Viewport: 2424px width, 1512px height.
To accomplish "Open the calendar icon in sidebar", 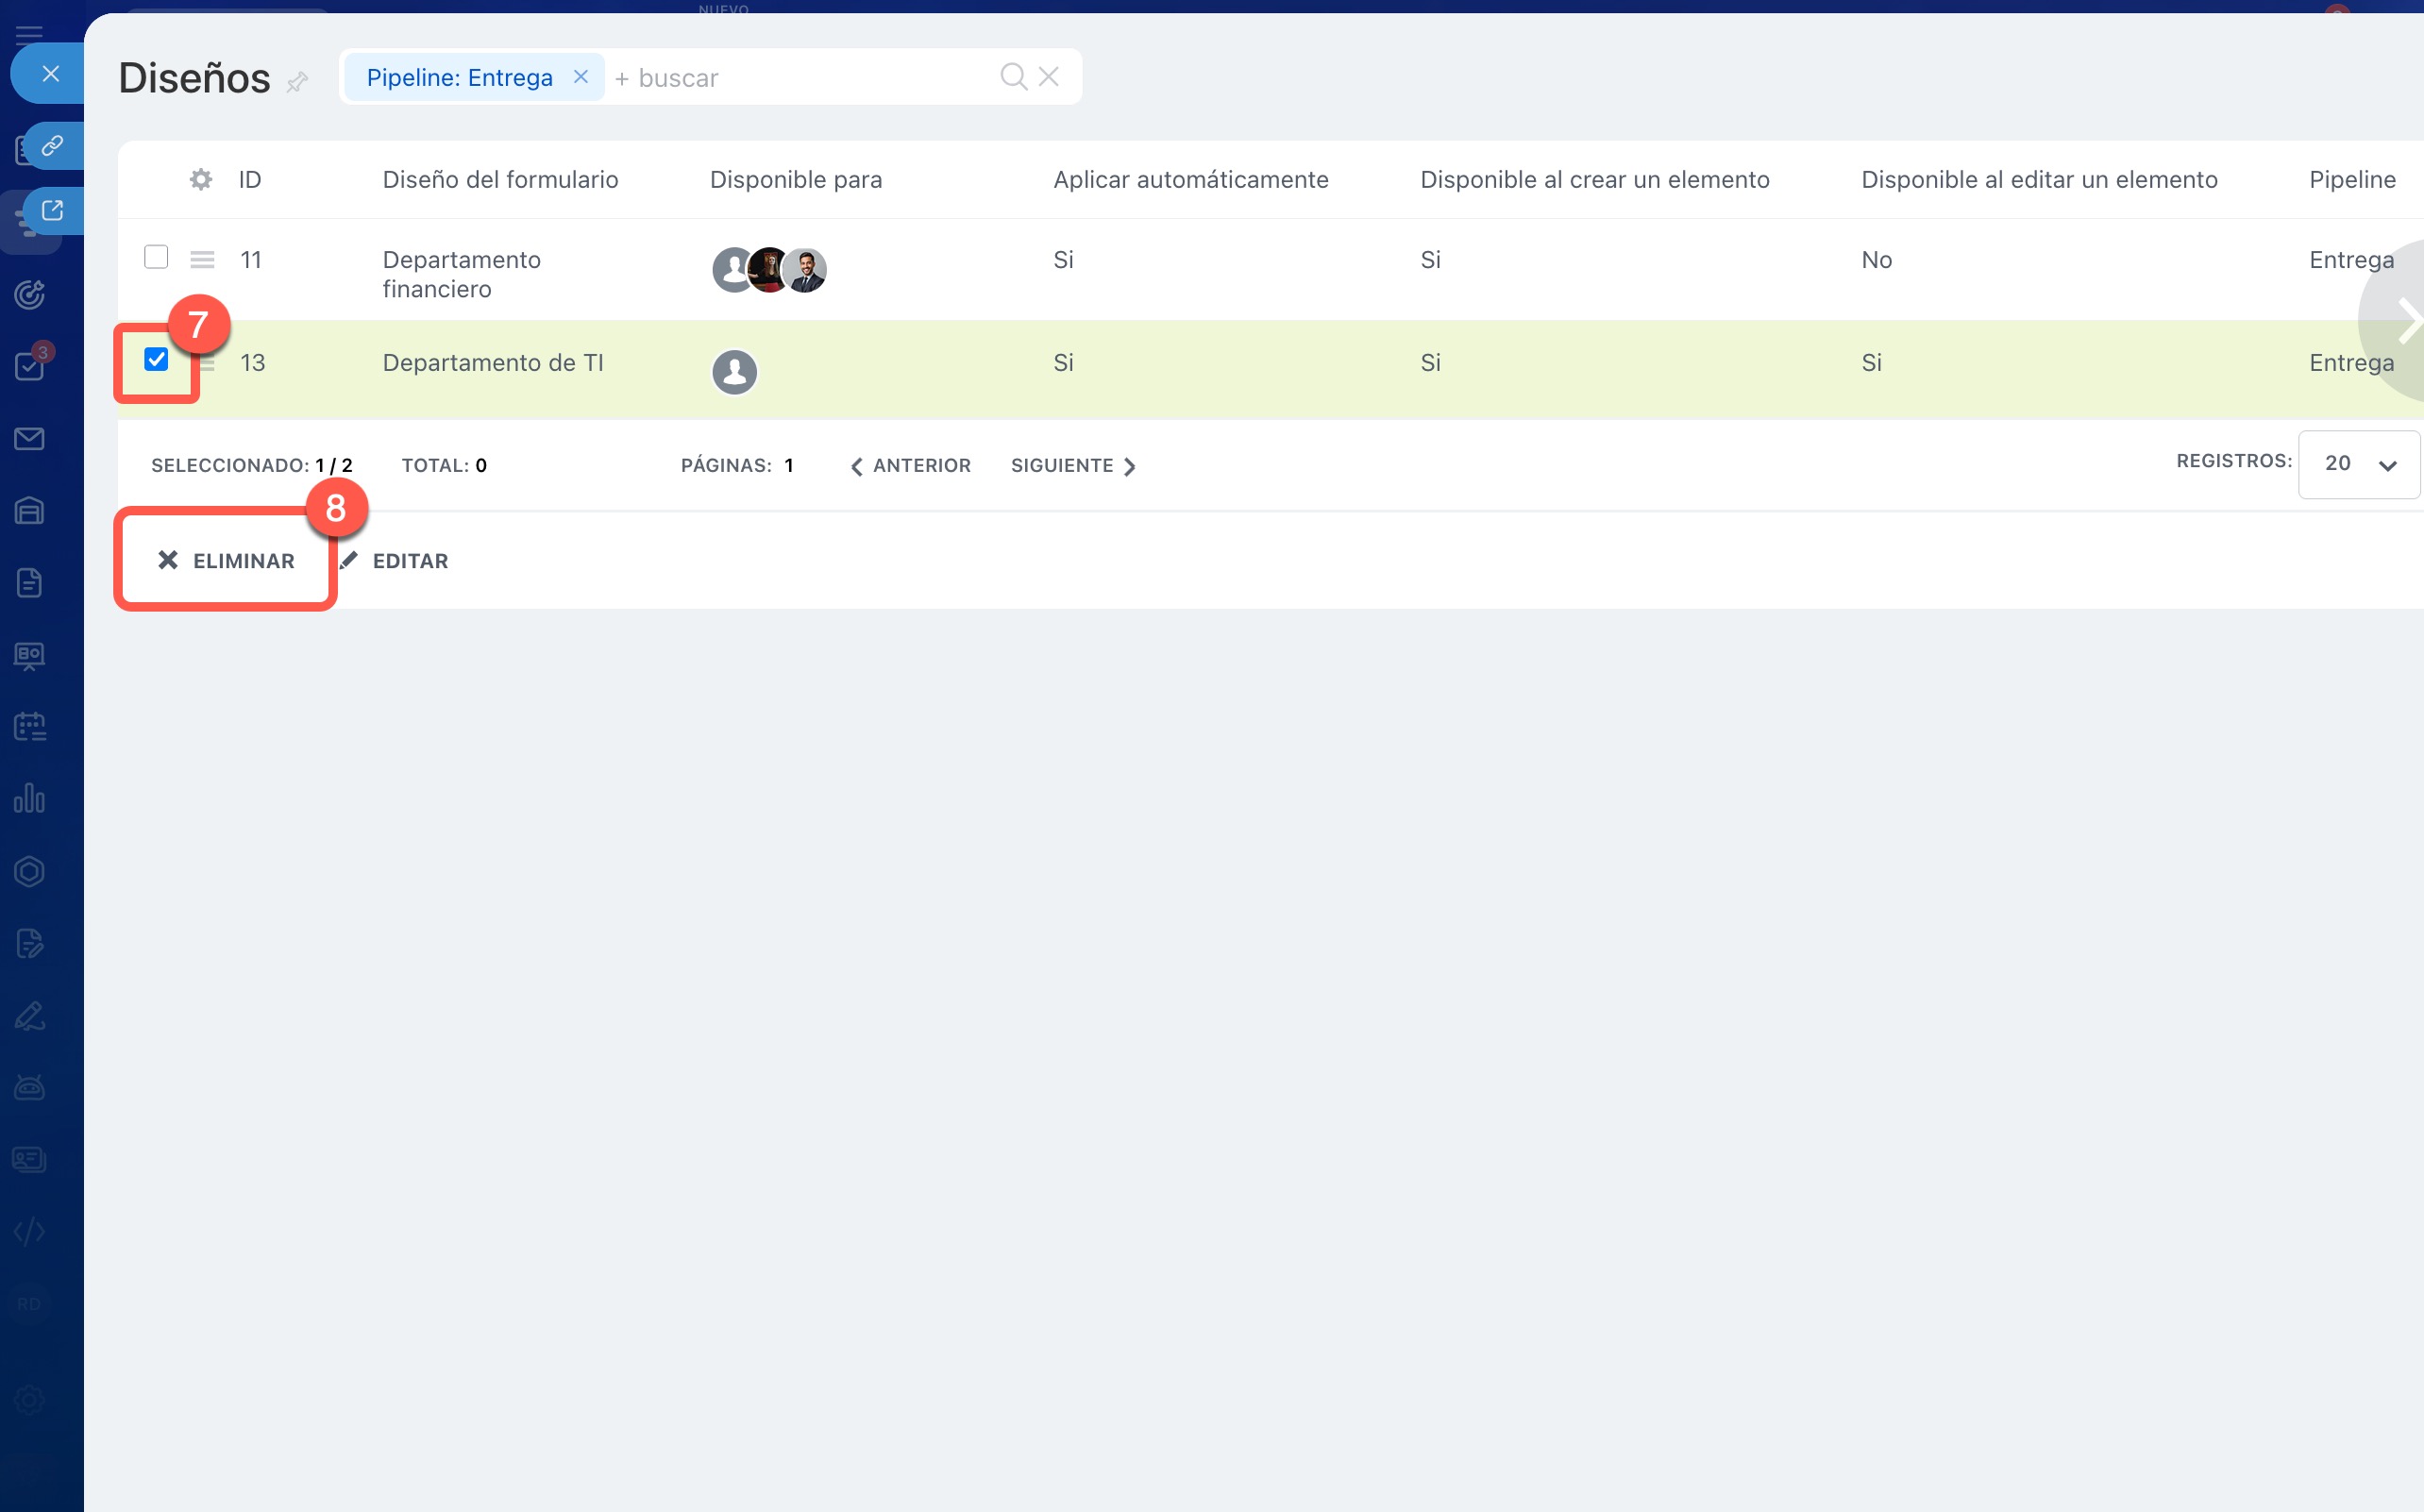I will click(29, 726).
